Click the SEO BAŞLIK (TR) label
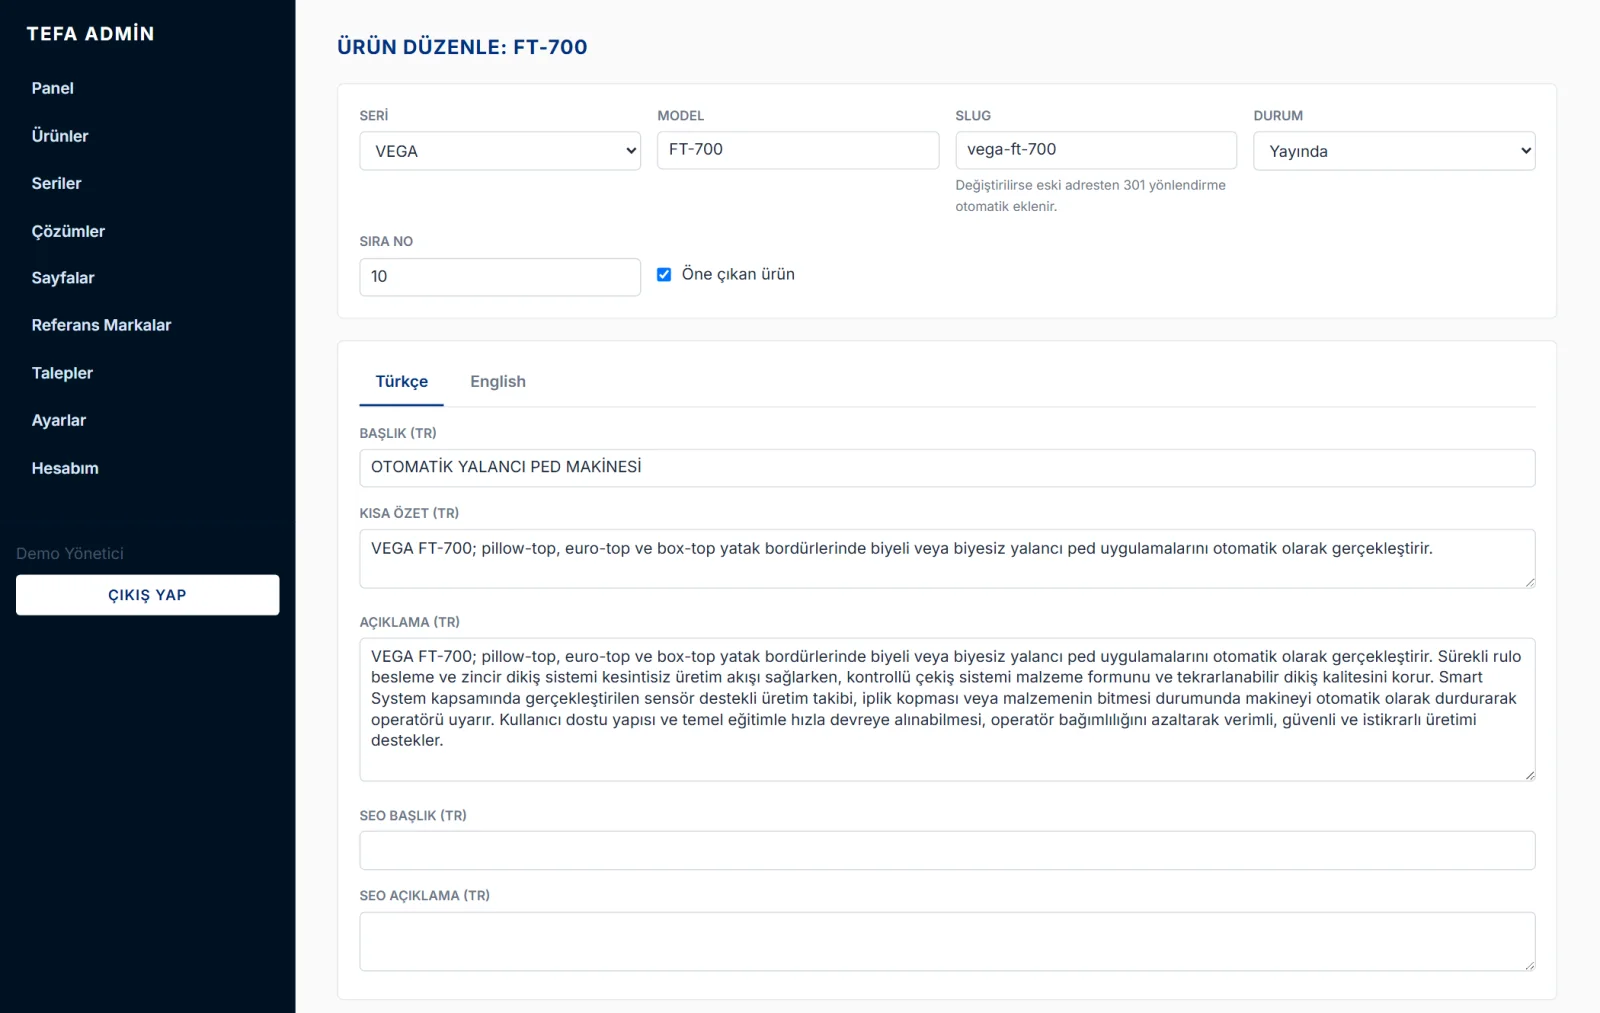 pos(413,816)
